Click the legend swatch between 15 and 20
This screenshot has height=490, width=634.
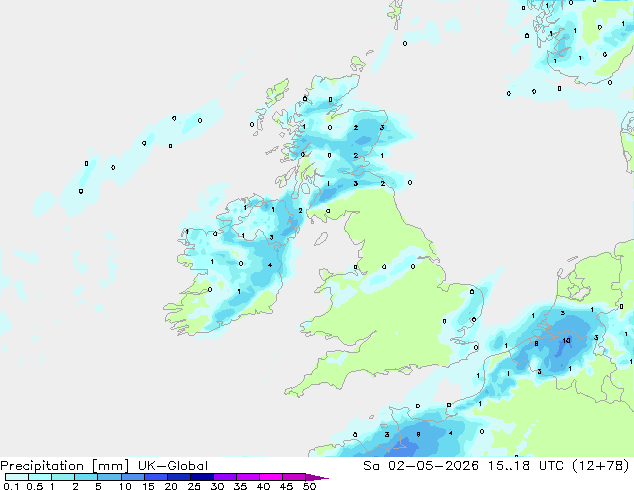155,477
